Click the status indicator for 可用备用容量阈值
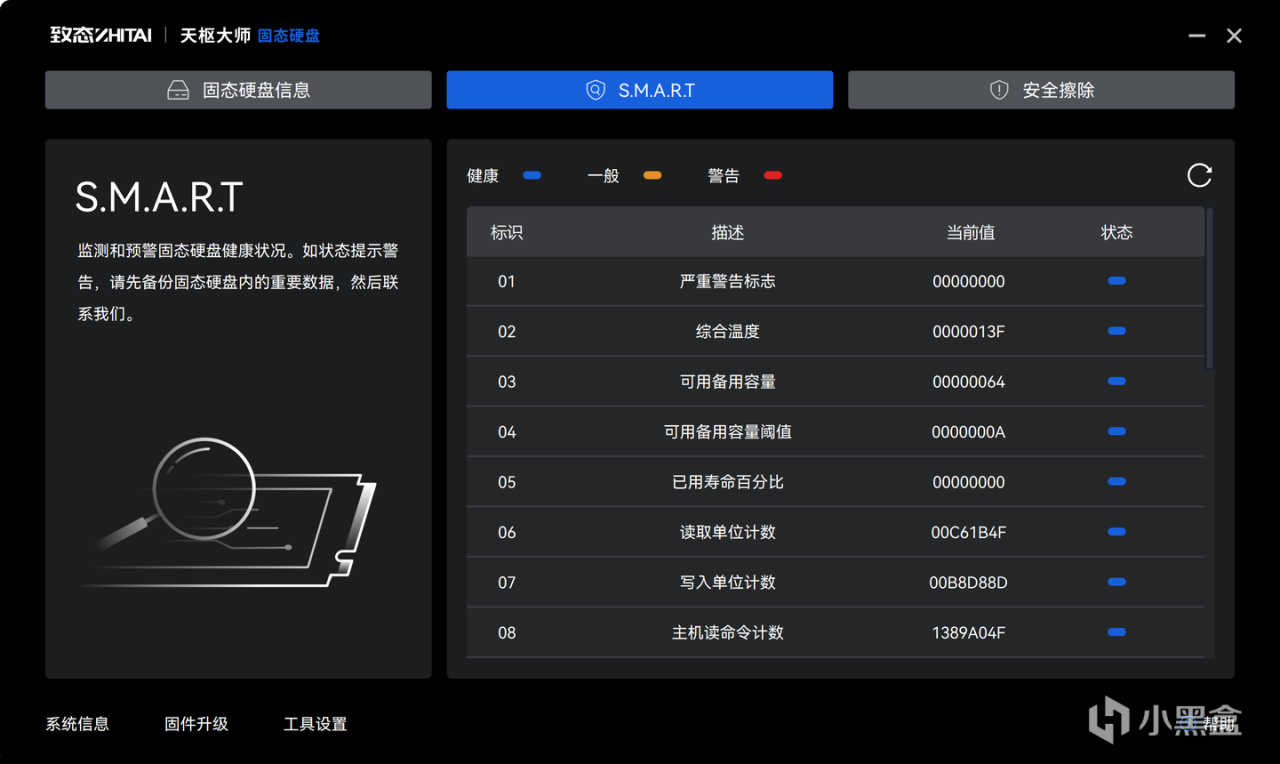Viewport: 1280px width, 764px height. pos(1117,432)
